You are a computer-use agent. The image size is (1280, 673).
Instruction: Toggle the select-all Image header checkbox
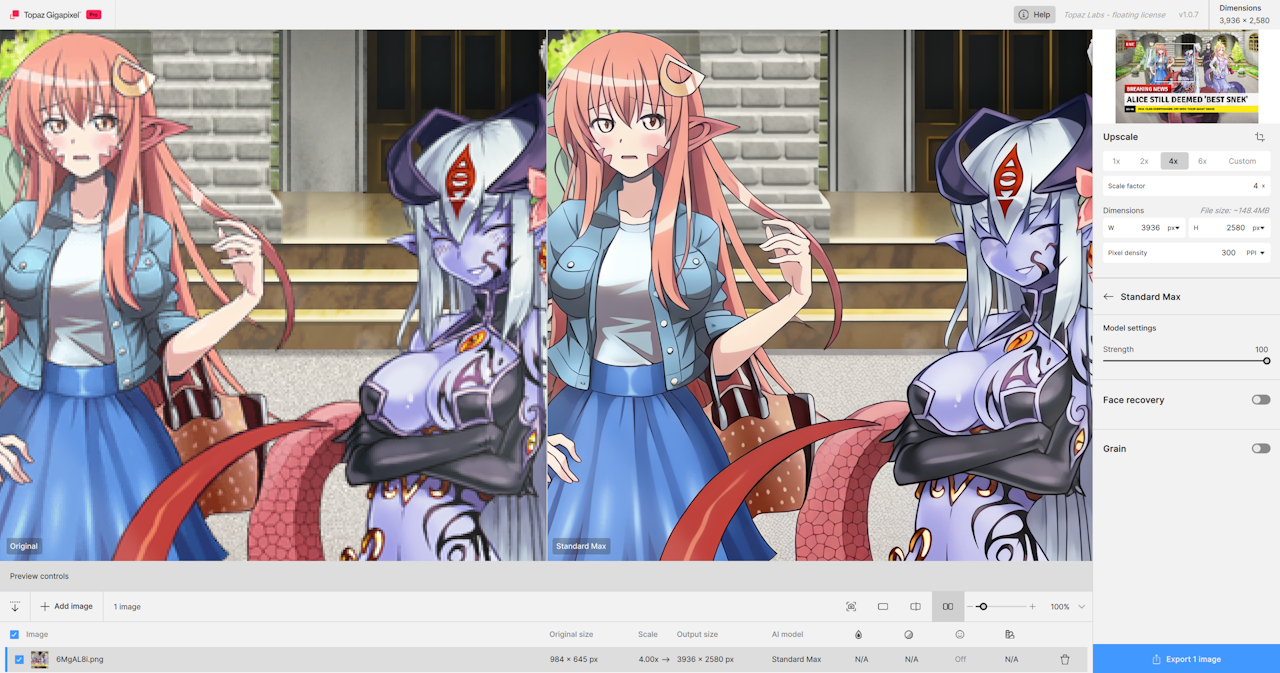click(x=14, y=634)
